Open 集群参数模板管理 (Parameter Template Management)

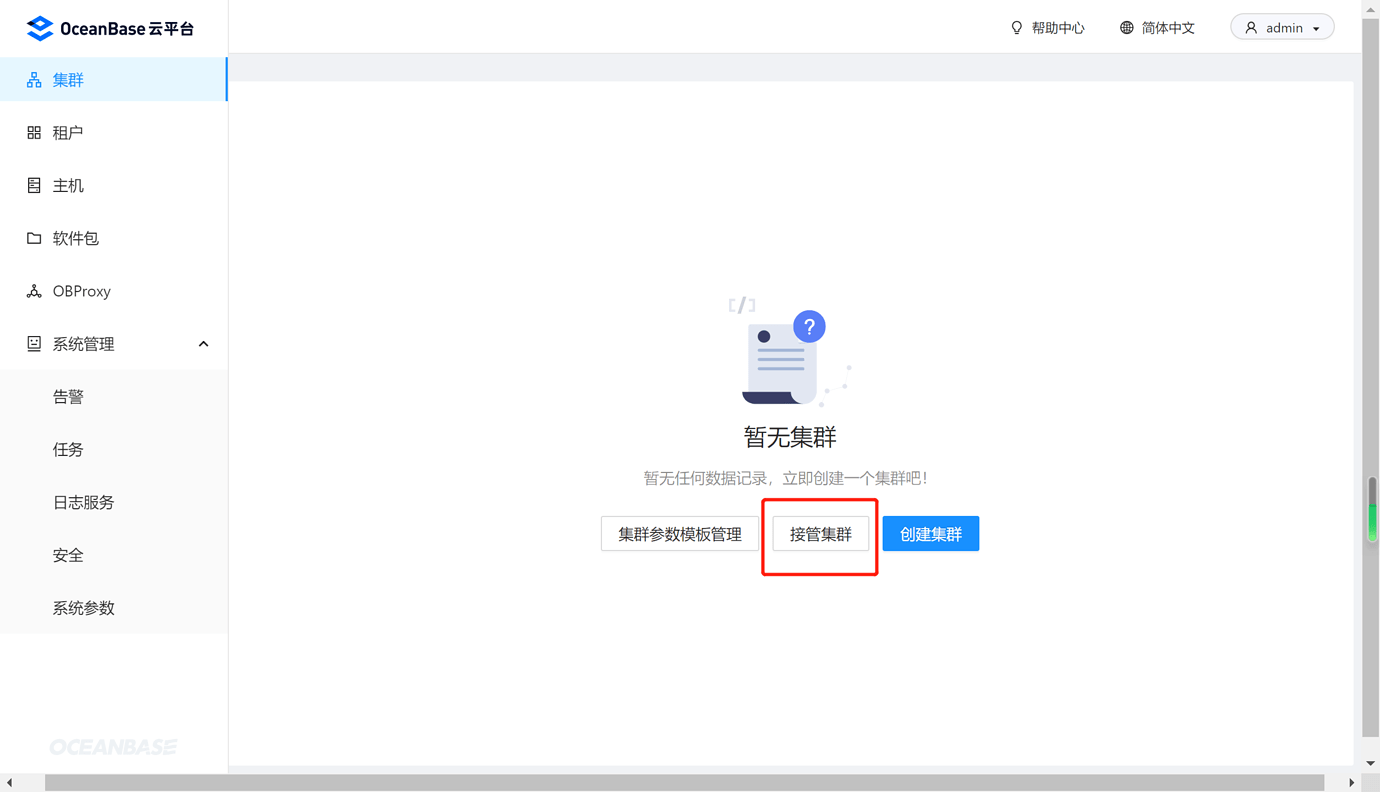(680, 533)
